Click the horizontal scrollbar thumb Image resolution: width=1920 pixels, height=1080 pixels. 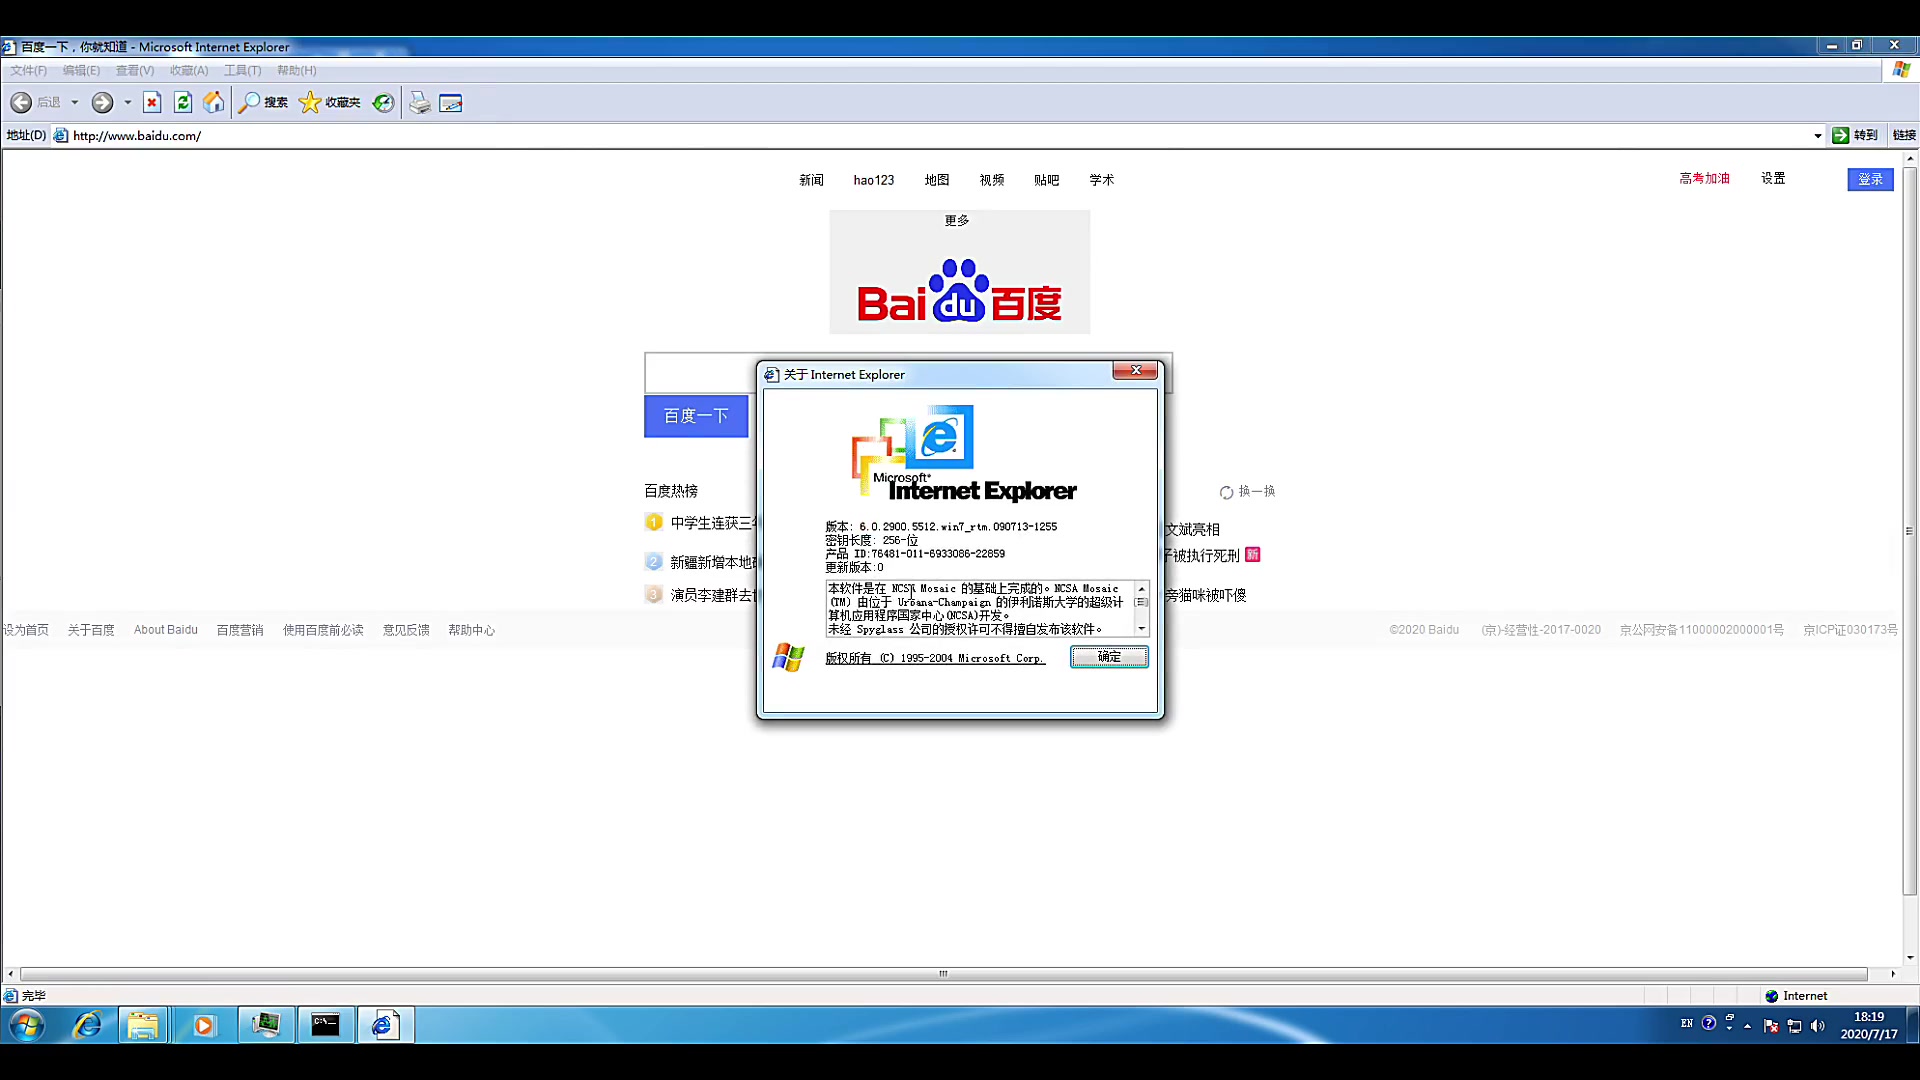(943, 974)
